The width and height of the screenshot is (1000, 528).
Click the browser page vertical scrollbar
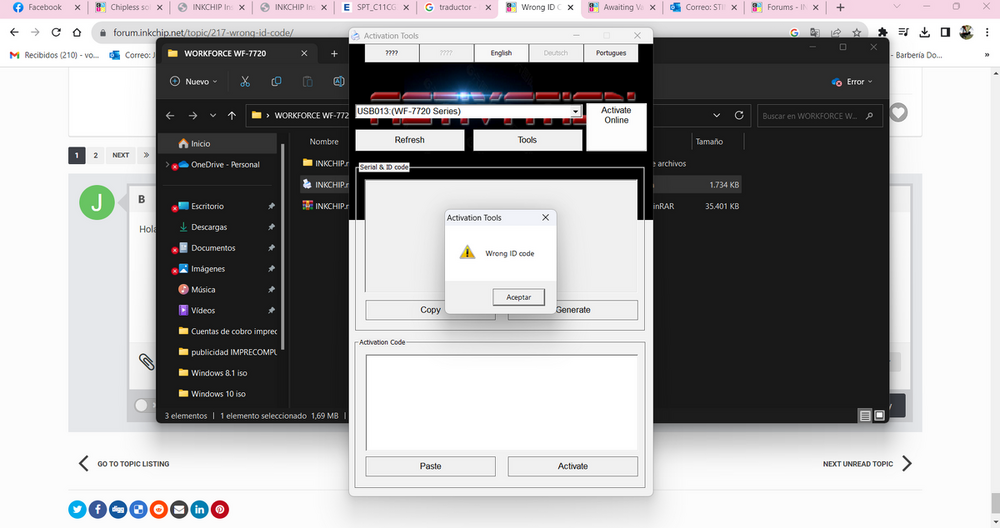(993, 300)
